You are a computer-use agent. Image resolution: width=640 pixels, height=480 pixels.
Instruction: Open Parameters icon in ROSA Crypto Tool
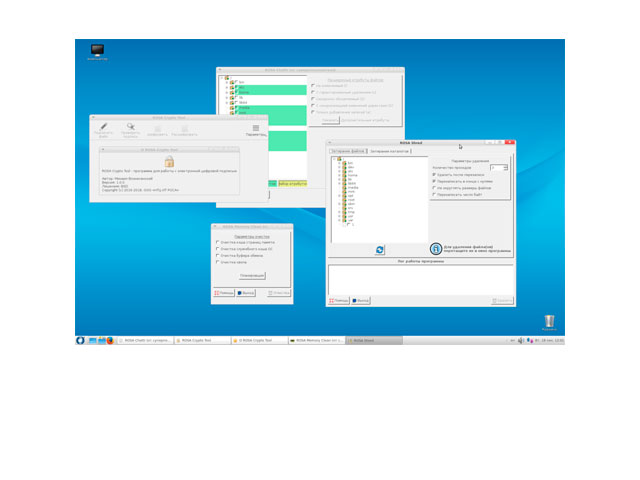click(x=256, y=129)
